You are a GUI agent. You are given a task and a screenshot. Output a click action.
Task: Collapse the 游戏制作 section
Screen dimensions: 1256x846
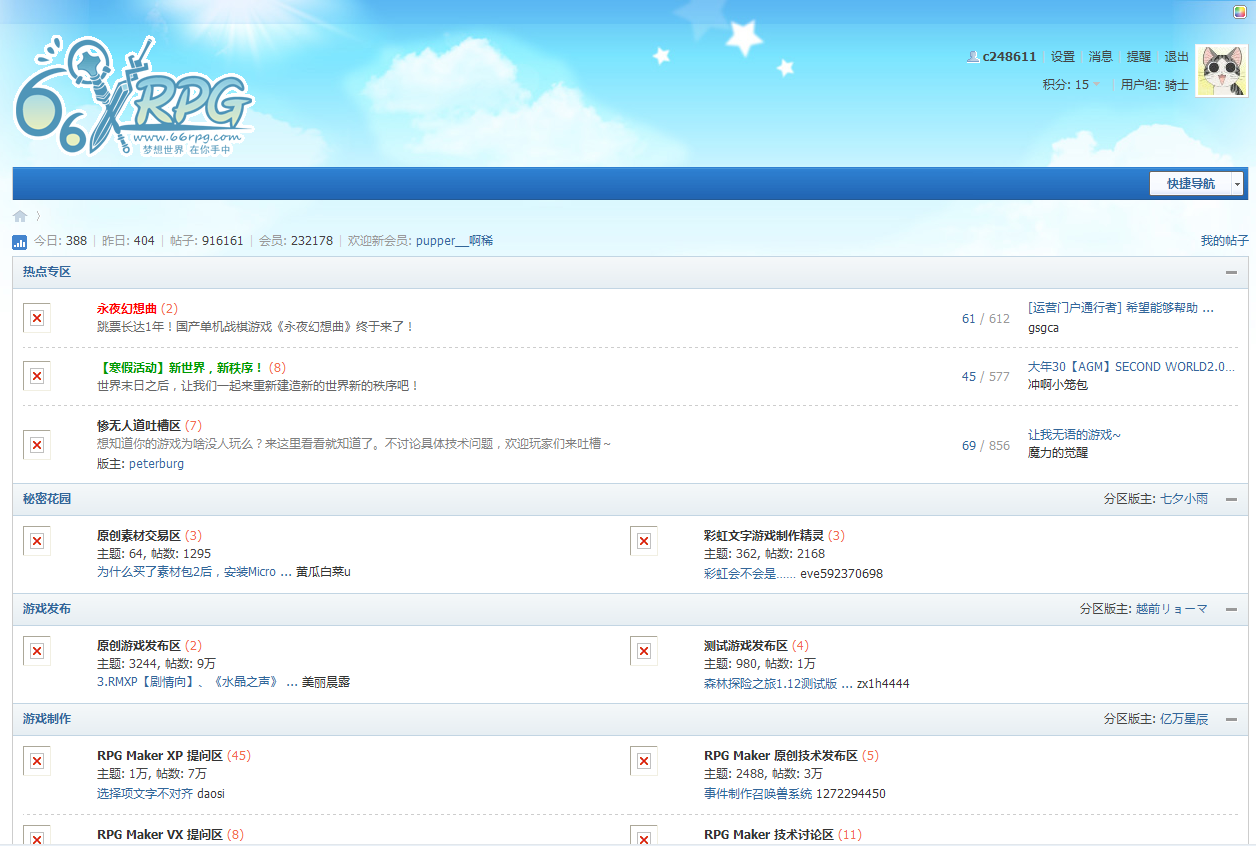(x=1232, y=719)
